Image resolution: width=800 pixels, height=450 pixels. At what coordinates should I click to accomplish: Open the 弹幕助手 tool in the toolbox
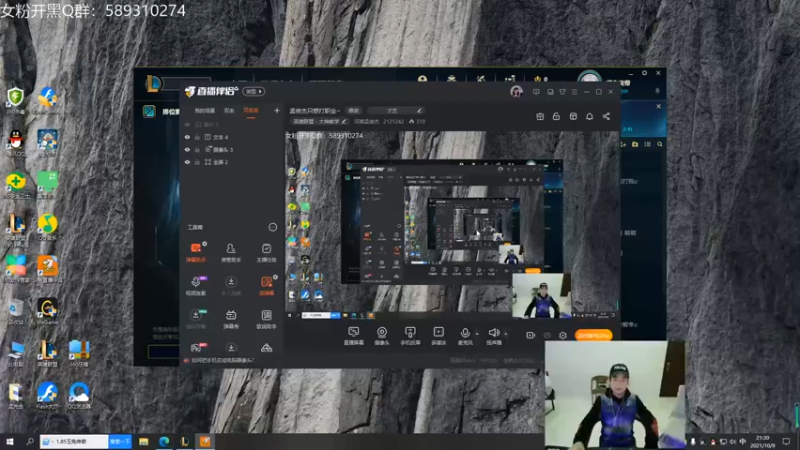(196, 252)
